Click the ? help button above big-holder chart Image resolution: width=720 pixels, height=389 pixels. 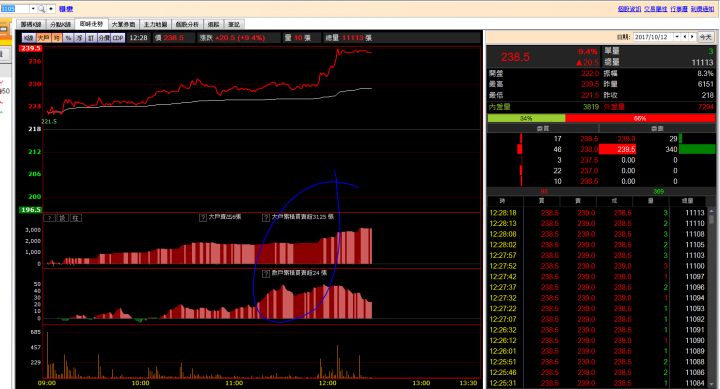click(x=50, y=218)
